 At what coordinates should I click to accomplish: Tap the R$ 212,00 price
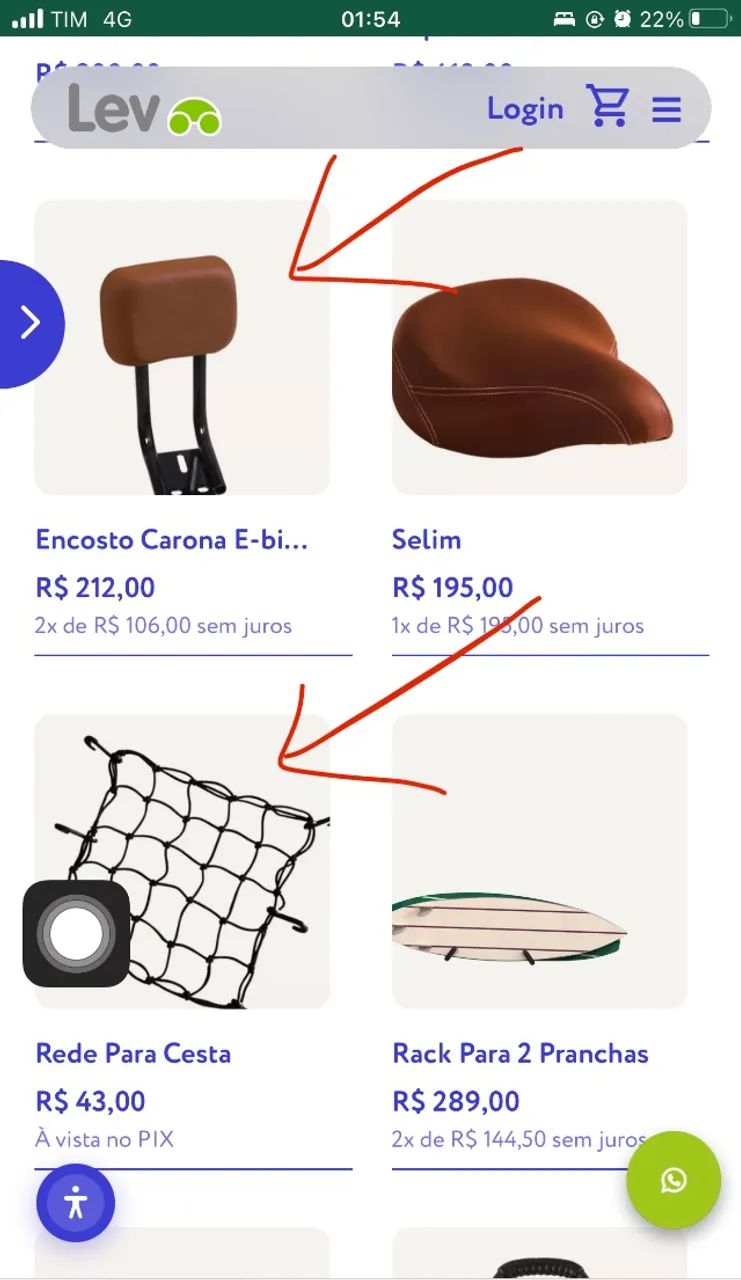[95, 587]
